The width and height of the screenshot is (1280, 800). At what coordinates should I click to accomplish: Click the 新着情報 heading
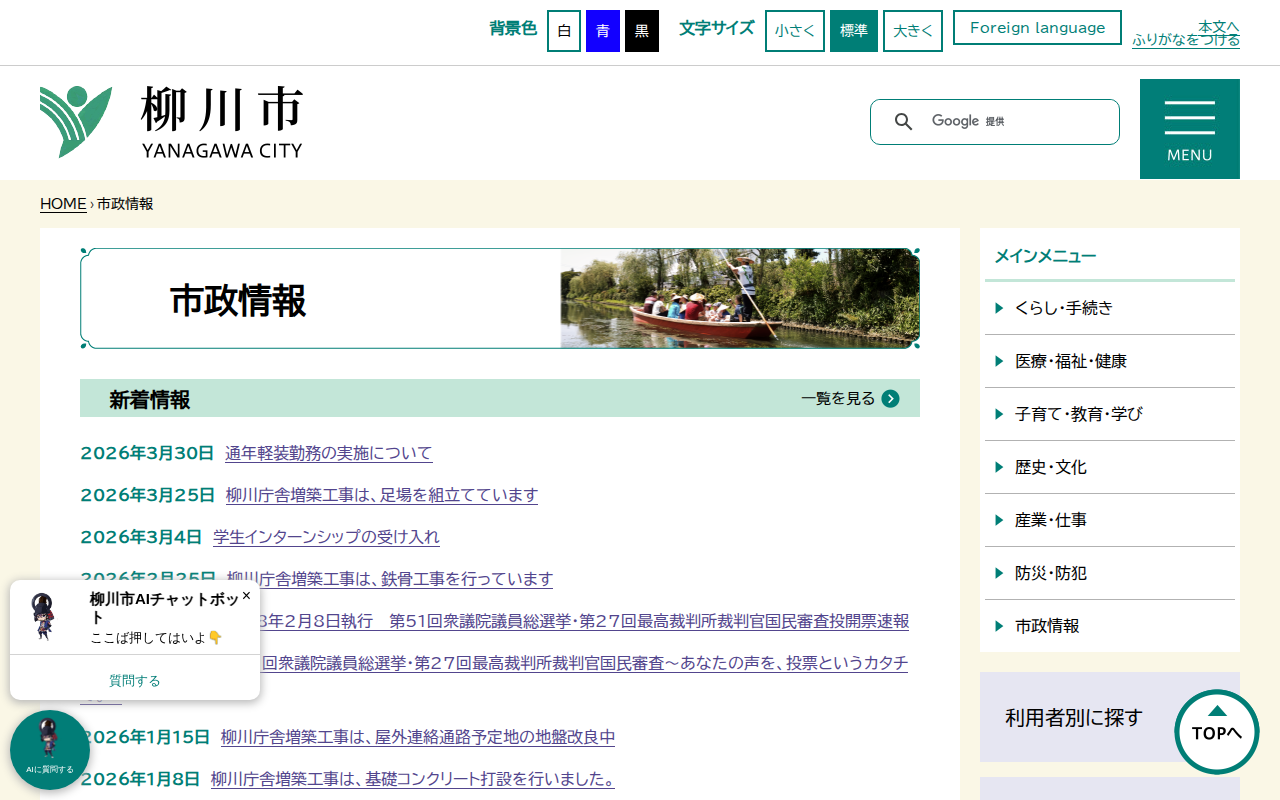coord(150,400)
